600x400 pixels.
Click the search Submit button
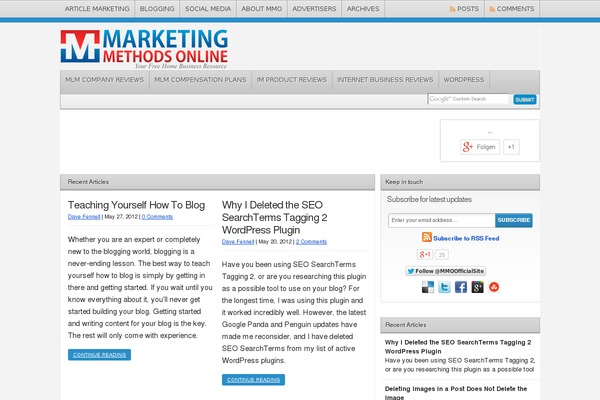525,100
